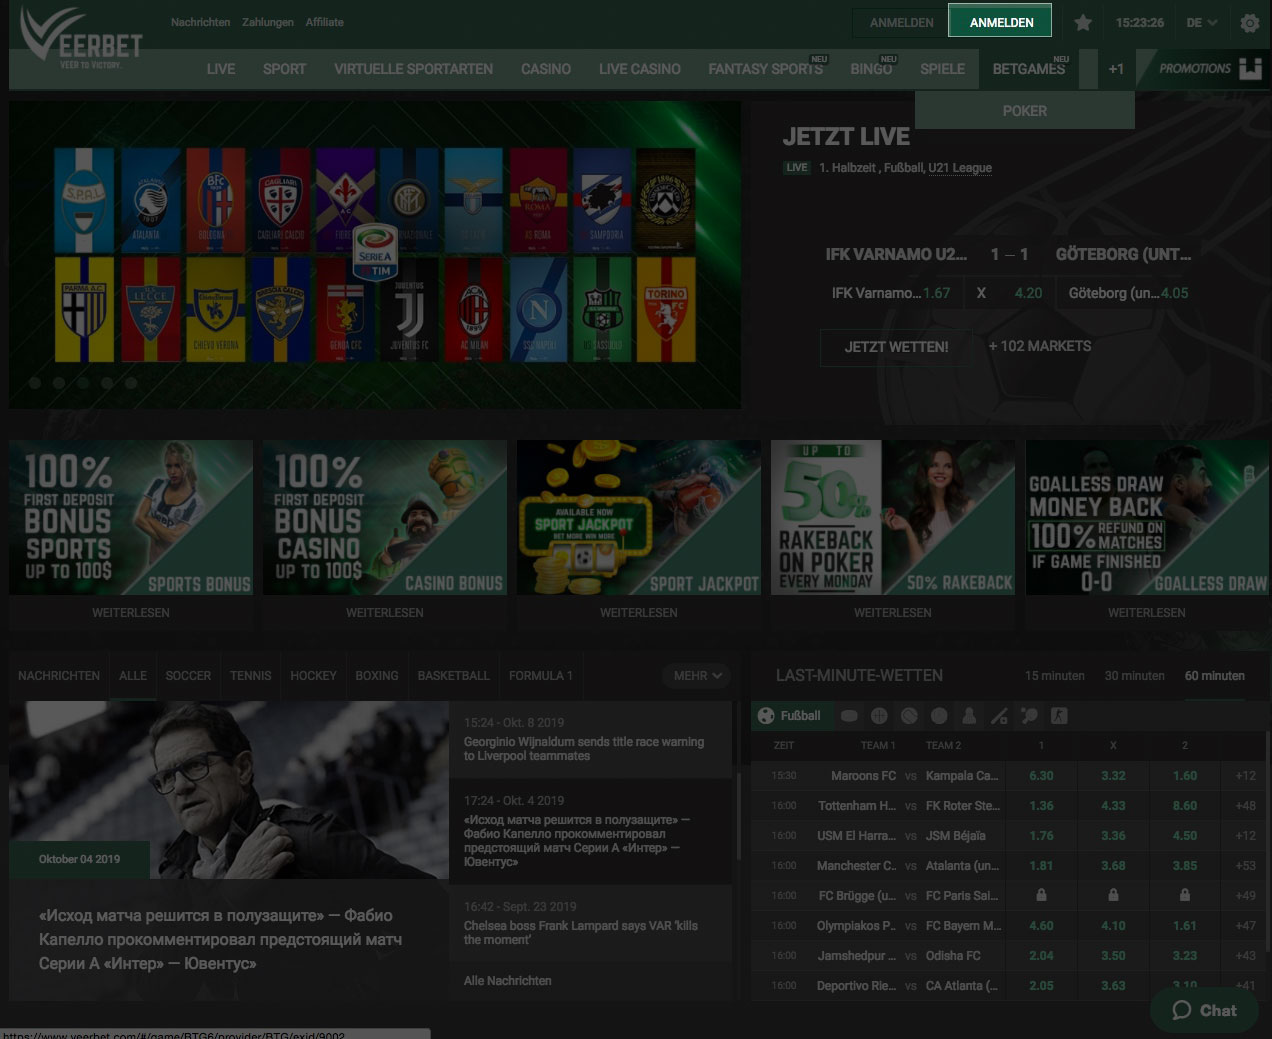Open Goalless Draw promo thumbnail
The height and width of the screenshot is (1039, 1272).
pos(1147,518)
